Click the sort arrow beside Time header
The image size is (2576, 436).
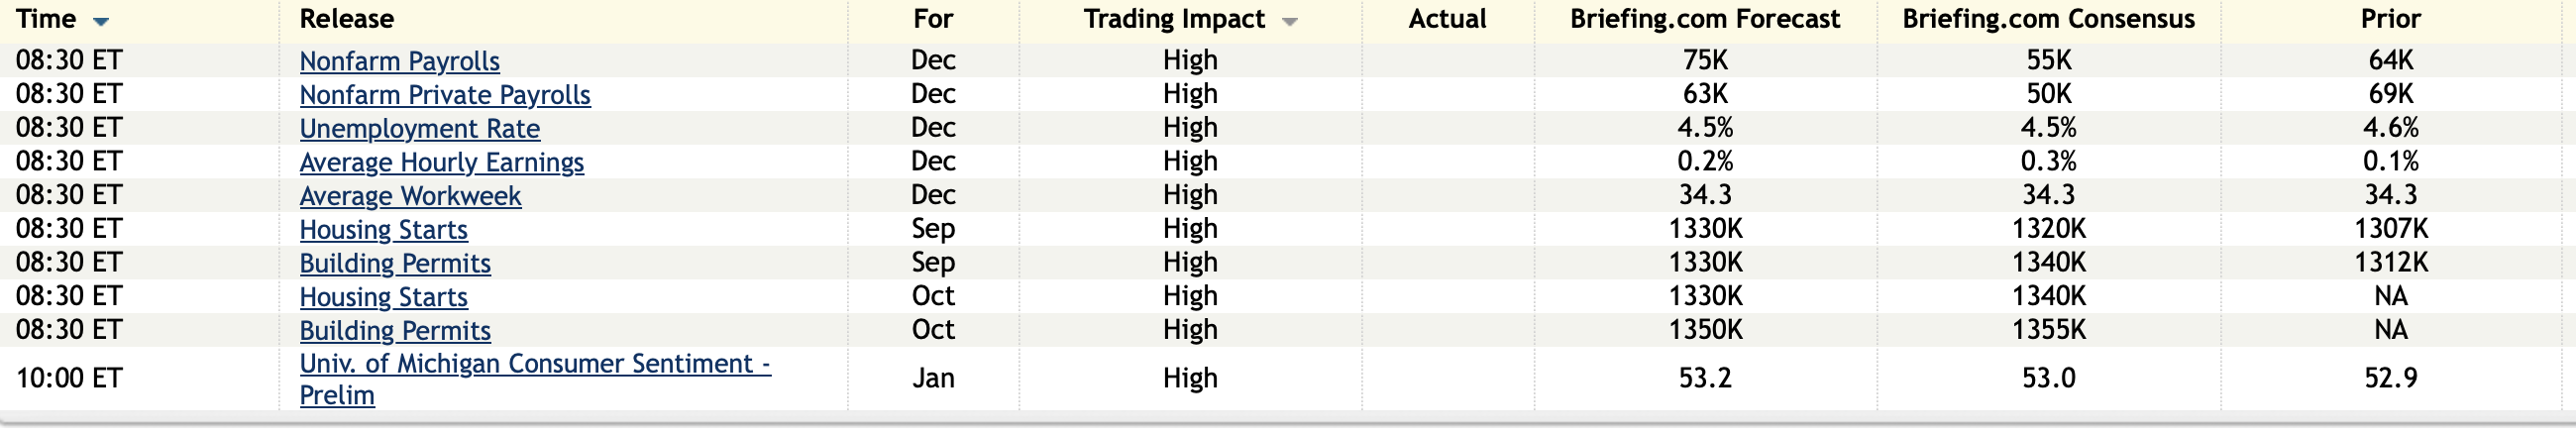(x=100, y=21)
